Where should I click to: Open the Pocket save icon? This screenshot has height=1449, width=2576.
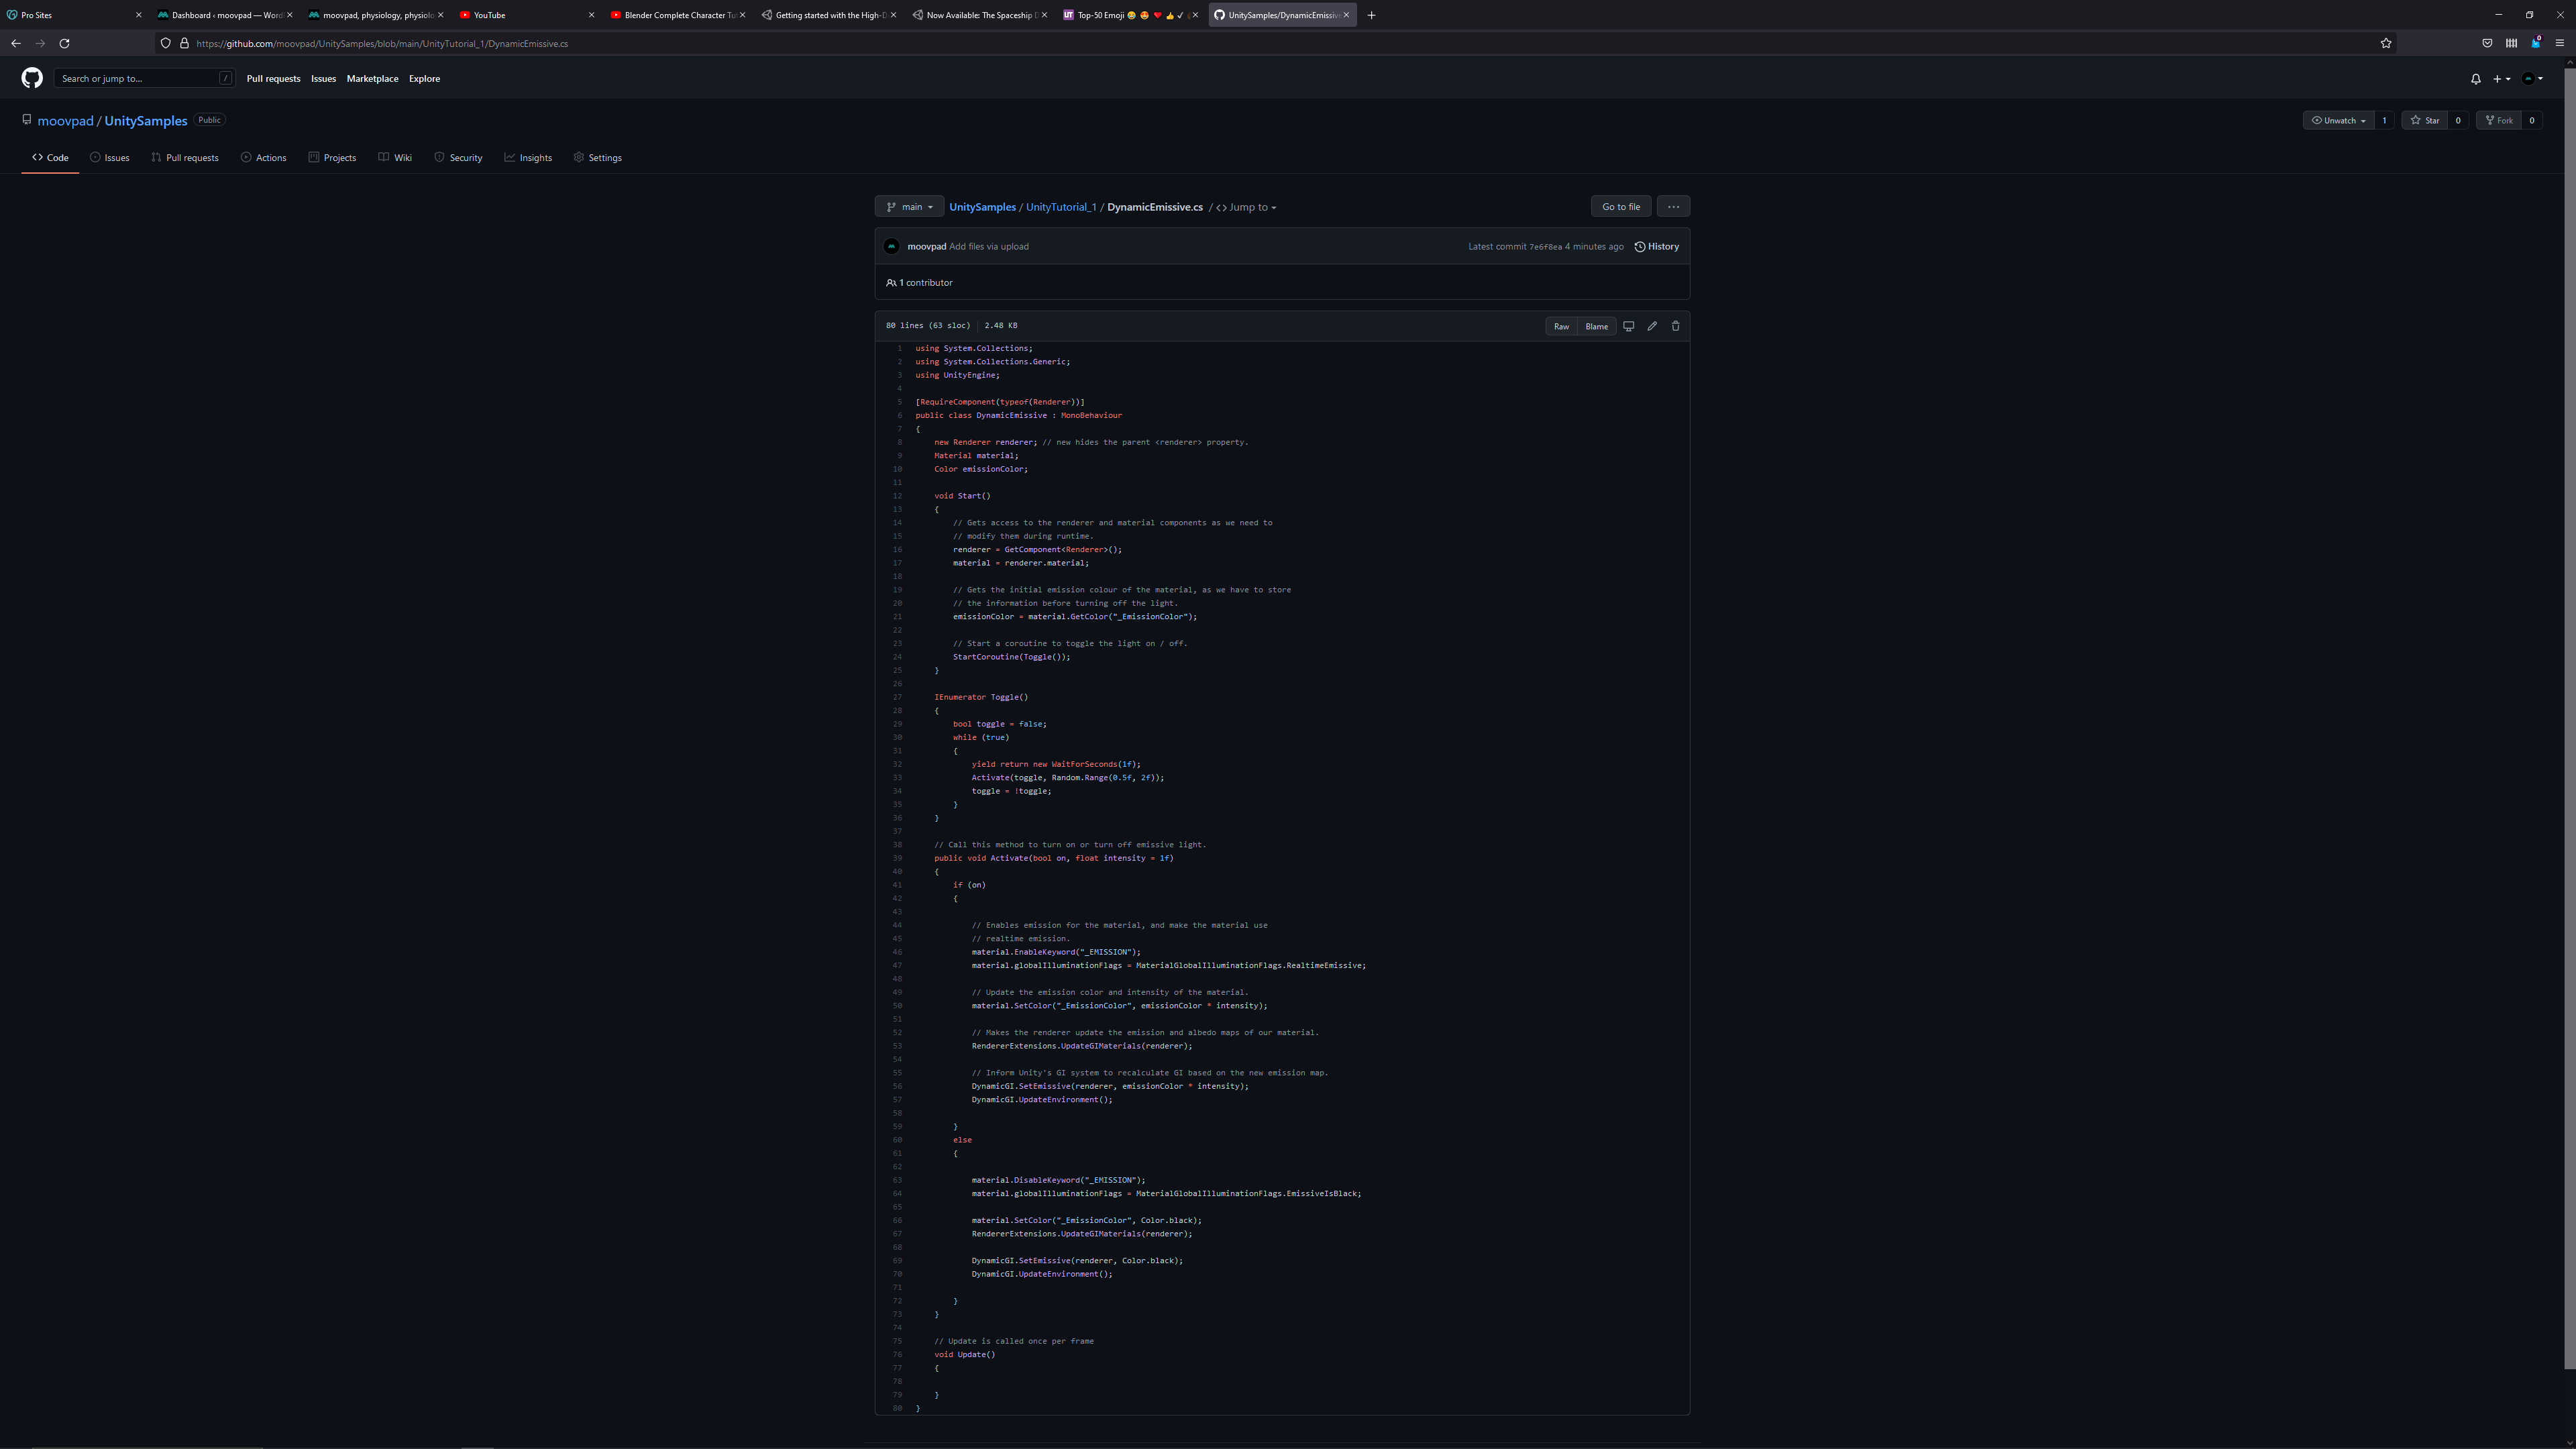pyautogui.click(x=2487, y=43)
